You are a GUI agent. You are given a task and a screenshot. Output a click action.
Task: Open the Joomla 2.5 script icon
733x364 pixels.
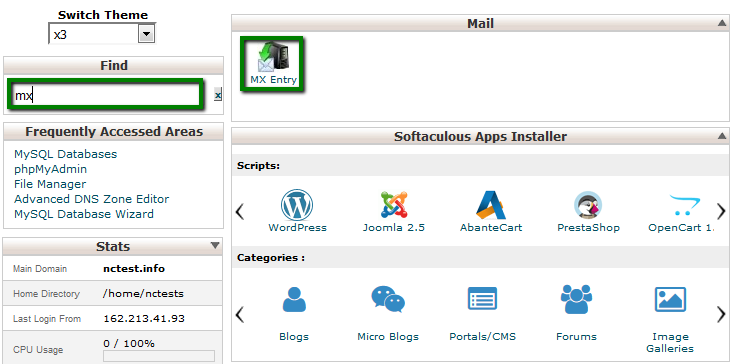pos(394,205)
